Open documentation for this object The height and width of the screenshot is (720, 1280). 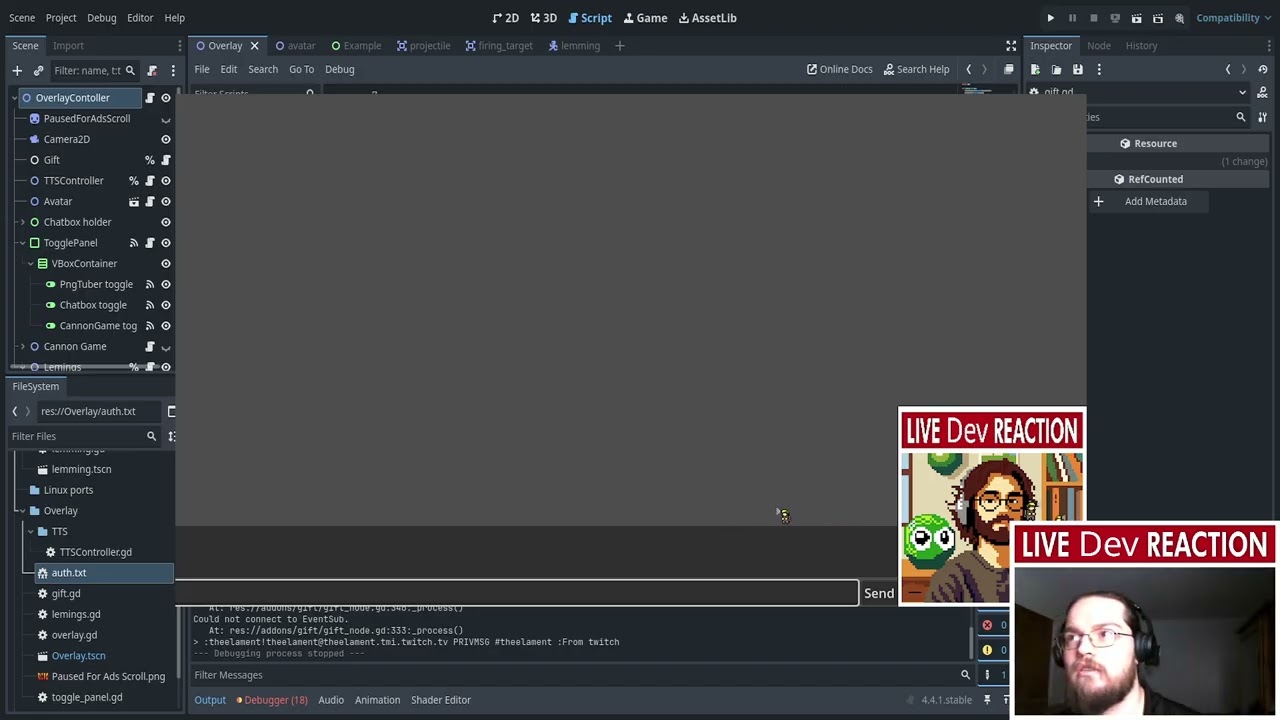[1263, 92]
